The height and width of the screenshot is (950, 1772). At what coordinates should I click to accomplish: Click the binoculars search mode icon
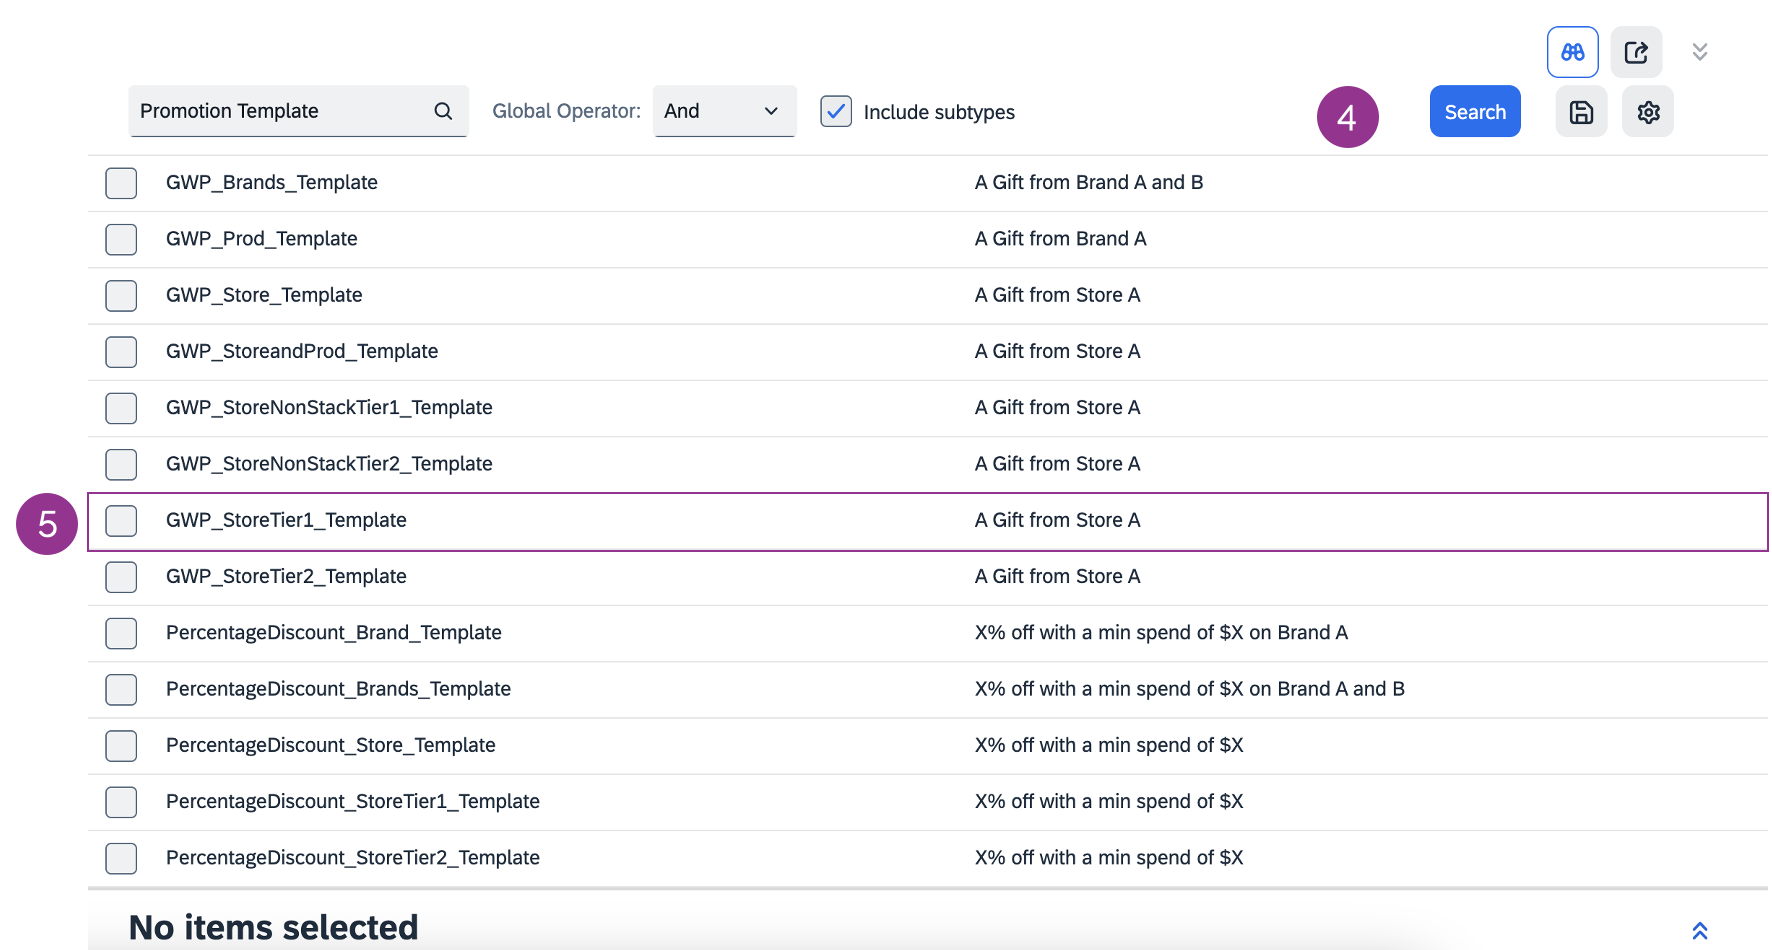pos(1572,52)
